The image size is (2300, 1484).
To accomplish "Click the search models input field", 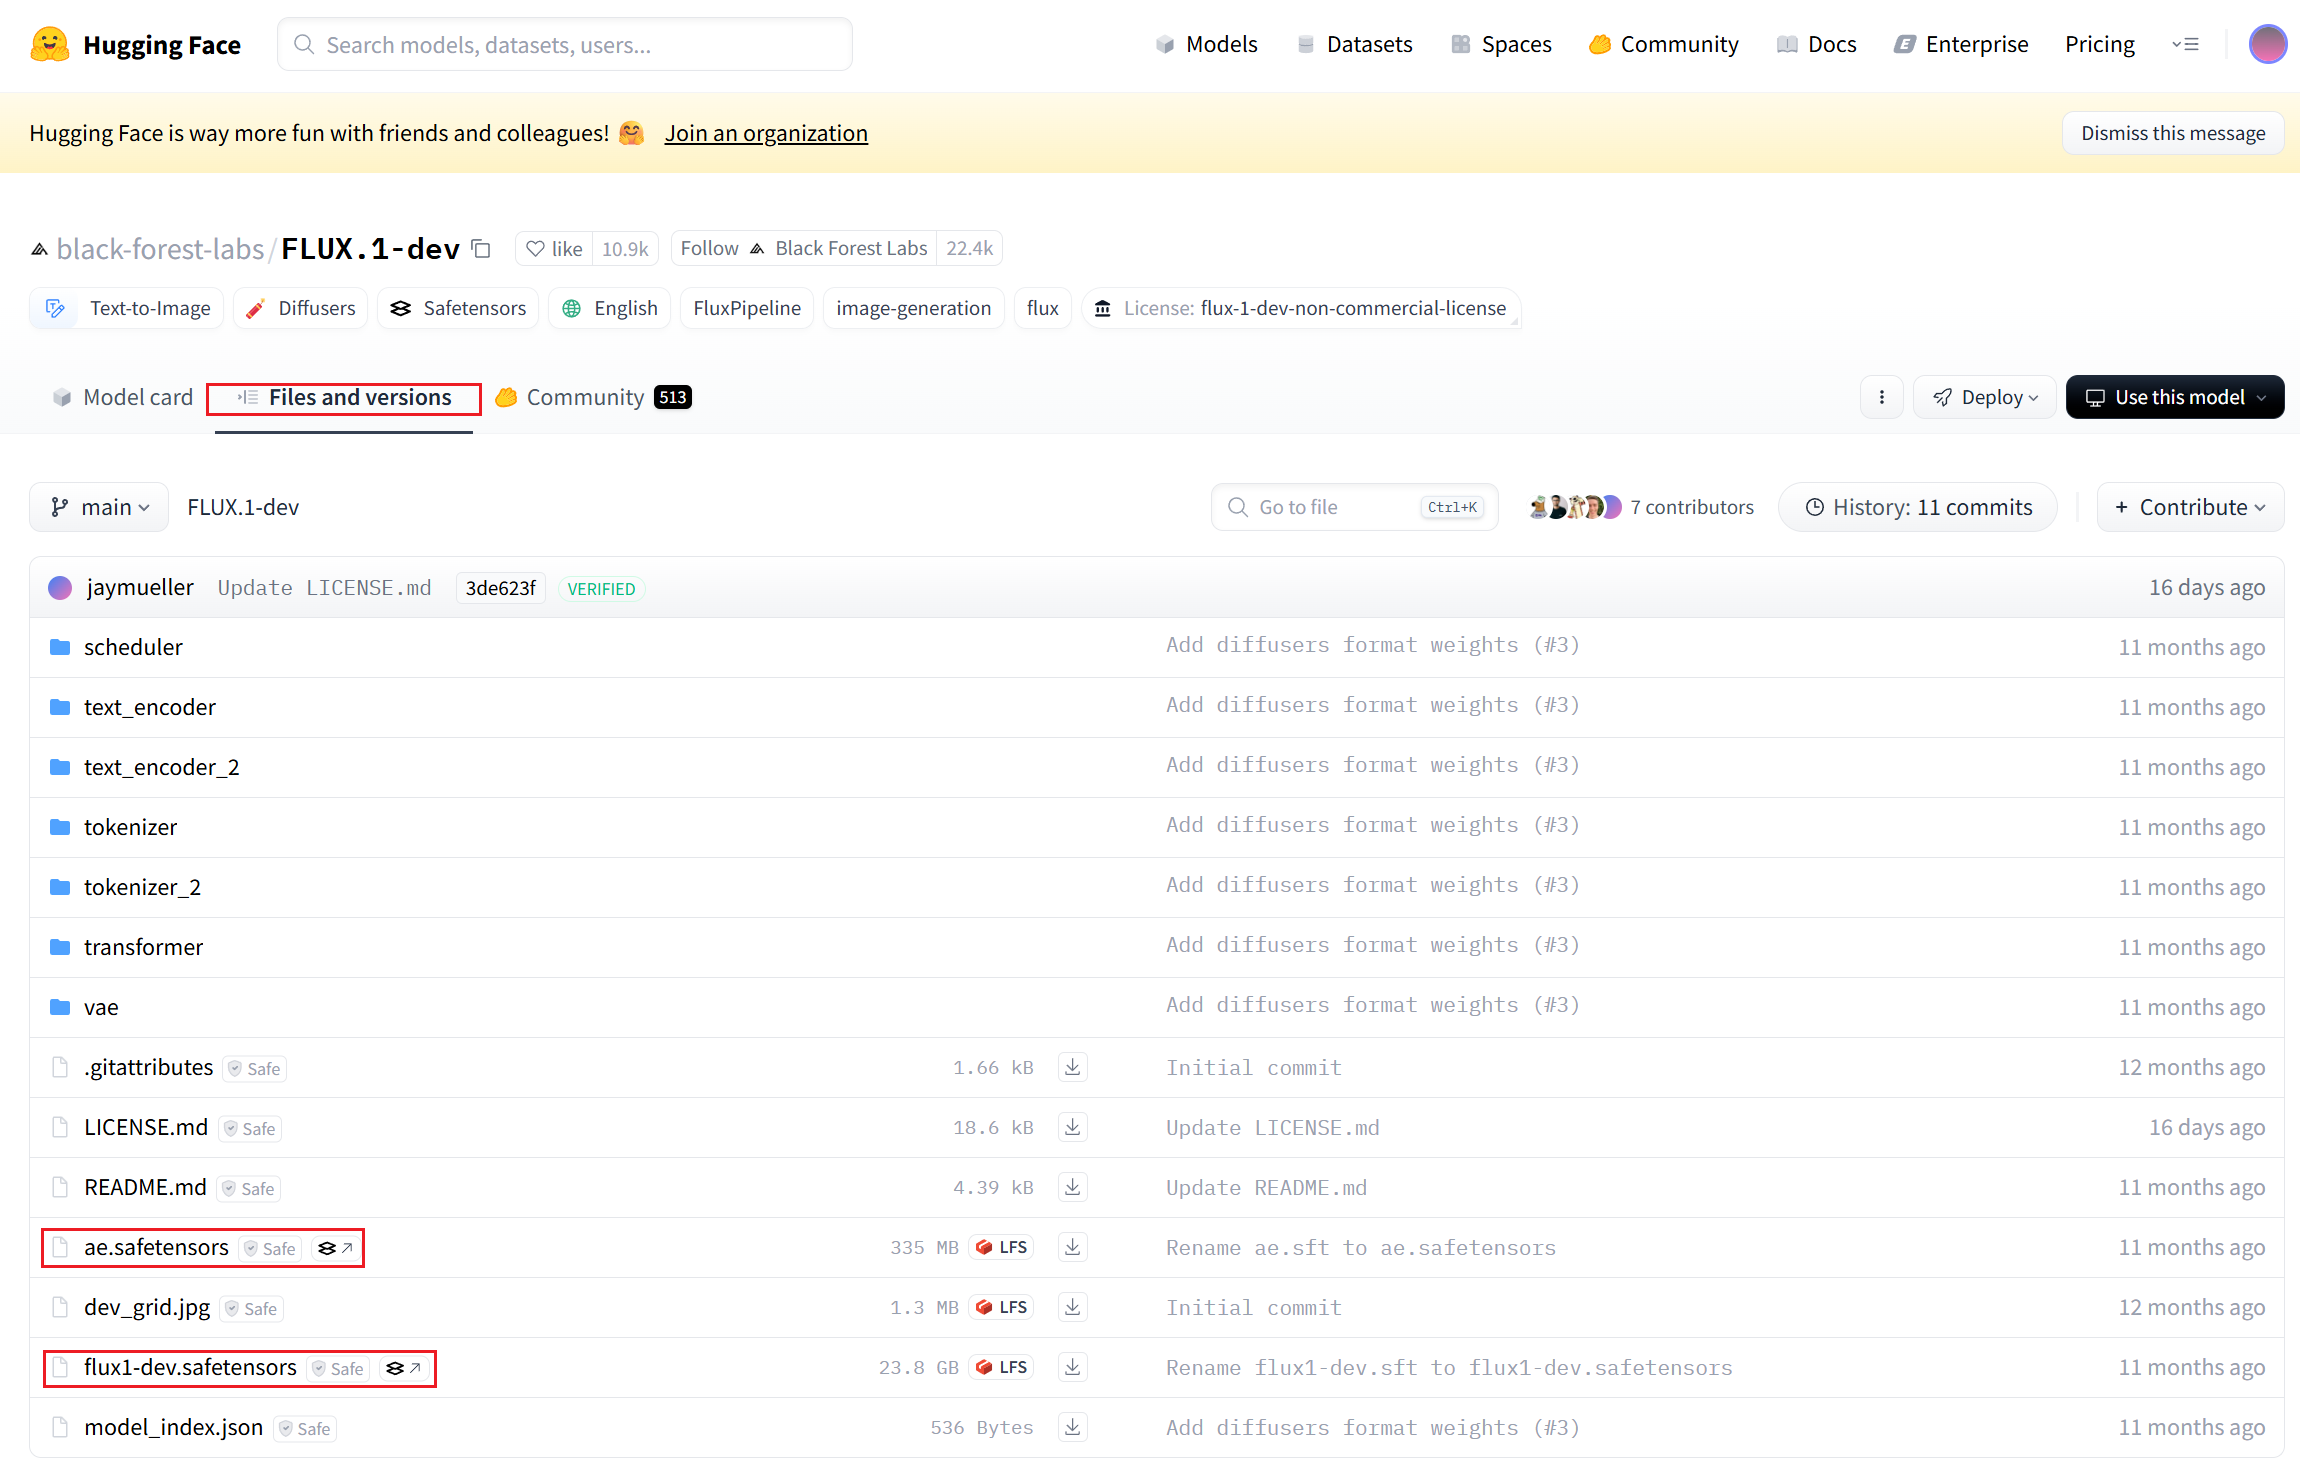I will click(x=565, y=44).
